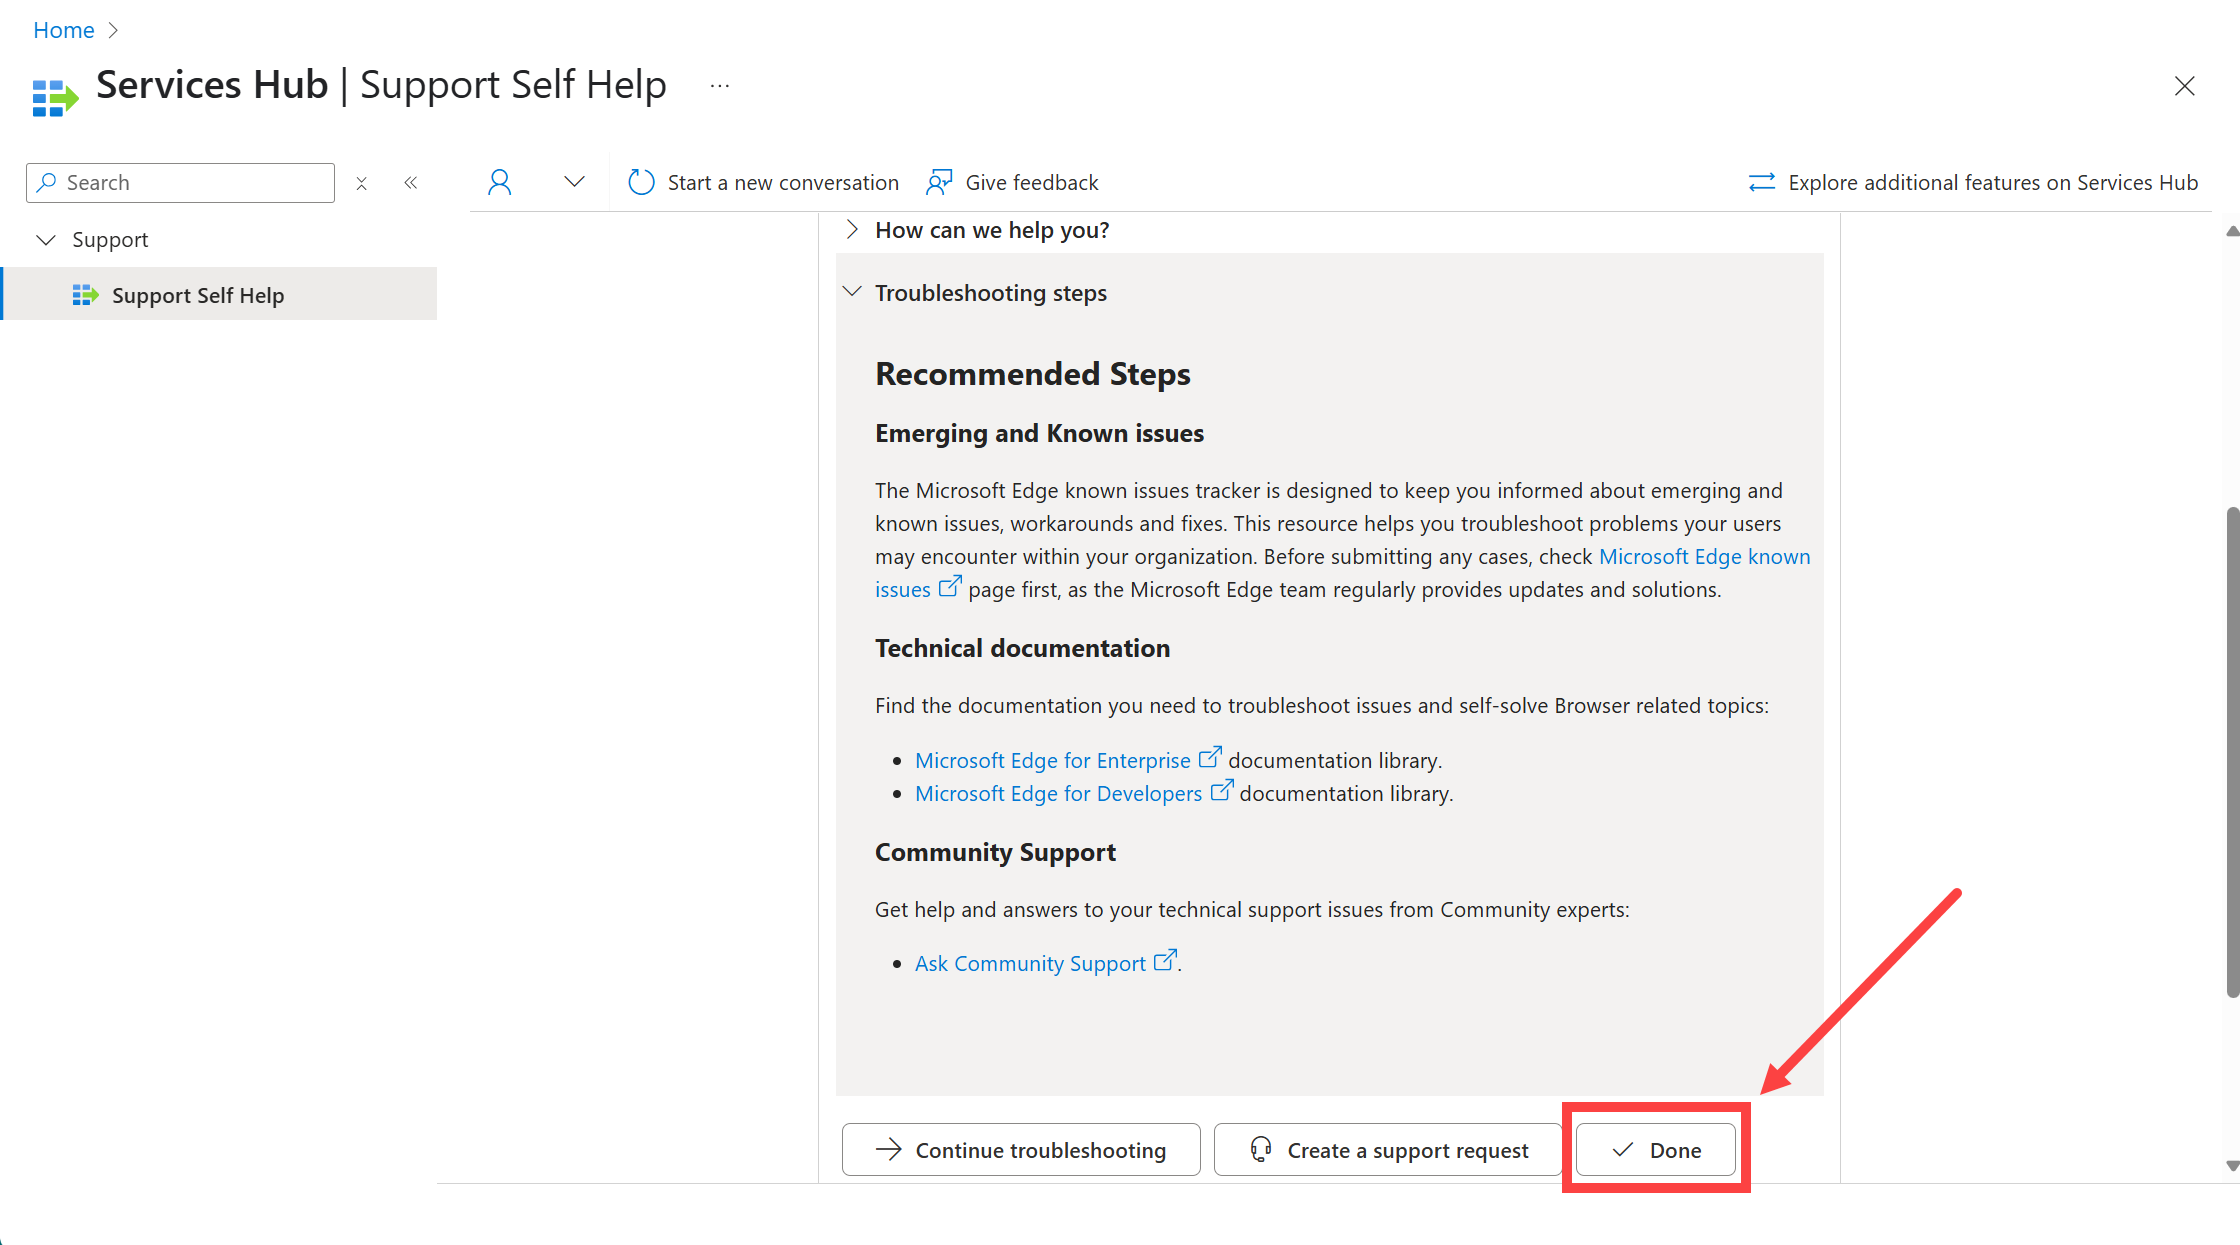
Task: Click the Start a new conversation icon
Action: [639, 181]
